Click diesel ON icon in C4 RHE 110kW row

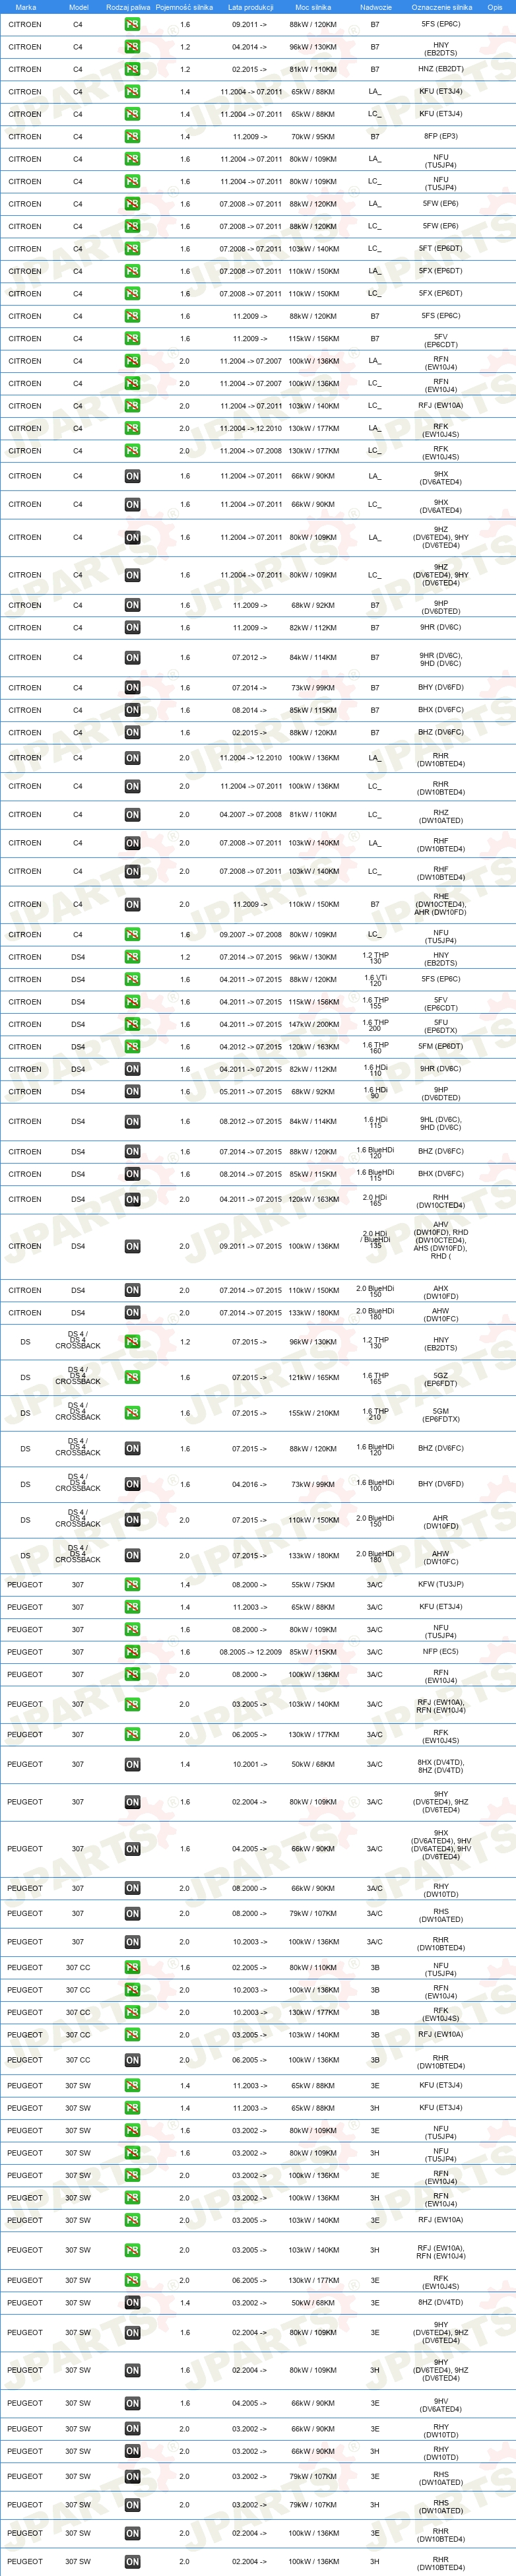(132, 905)
